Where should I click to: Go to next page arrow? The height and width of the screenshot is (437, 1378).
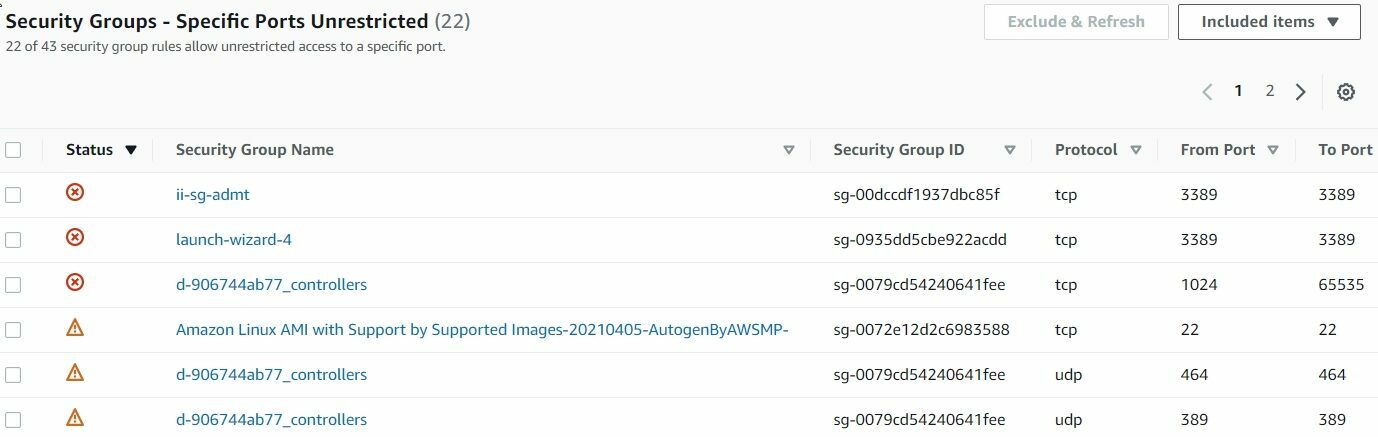[x=1300, y=92]
